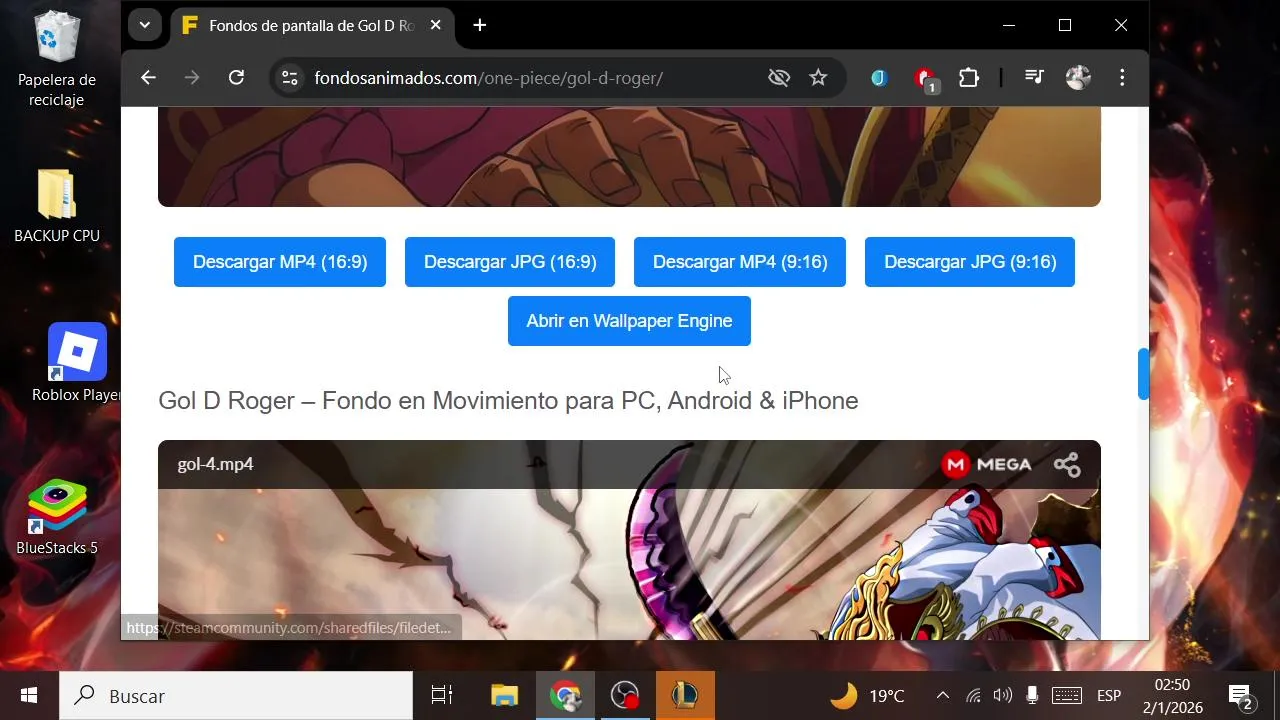Select the Papelera de reciclaje desktop icon
The width and height of the screenshot is (1280, 720).
(57, 60)
